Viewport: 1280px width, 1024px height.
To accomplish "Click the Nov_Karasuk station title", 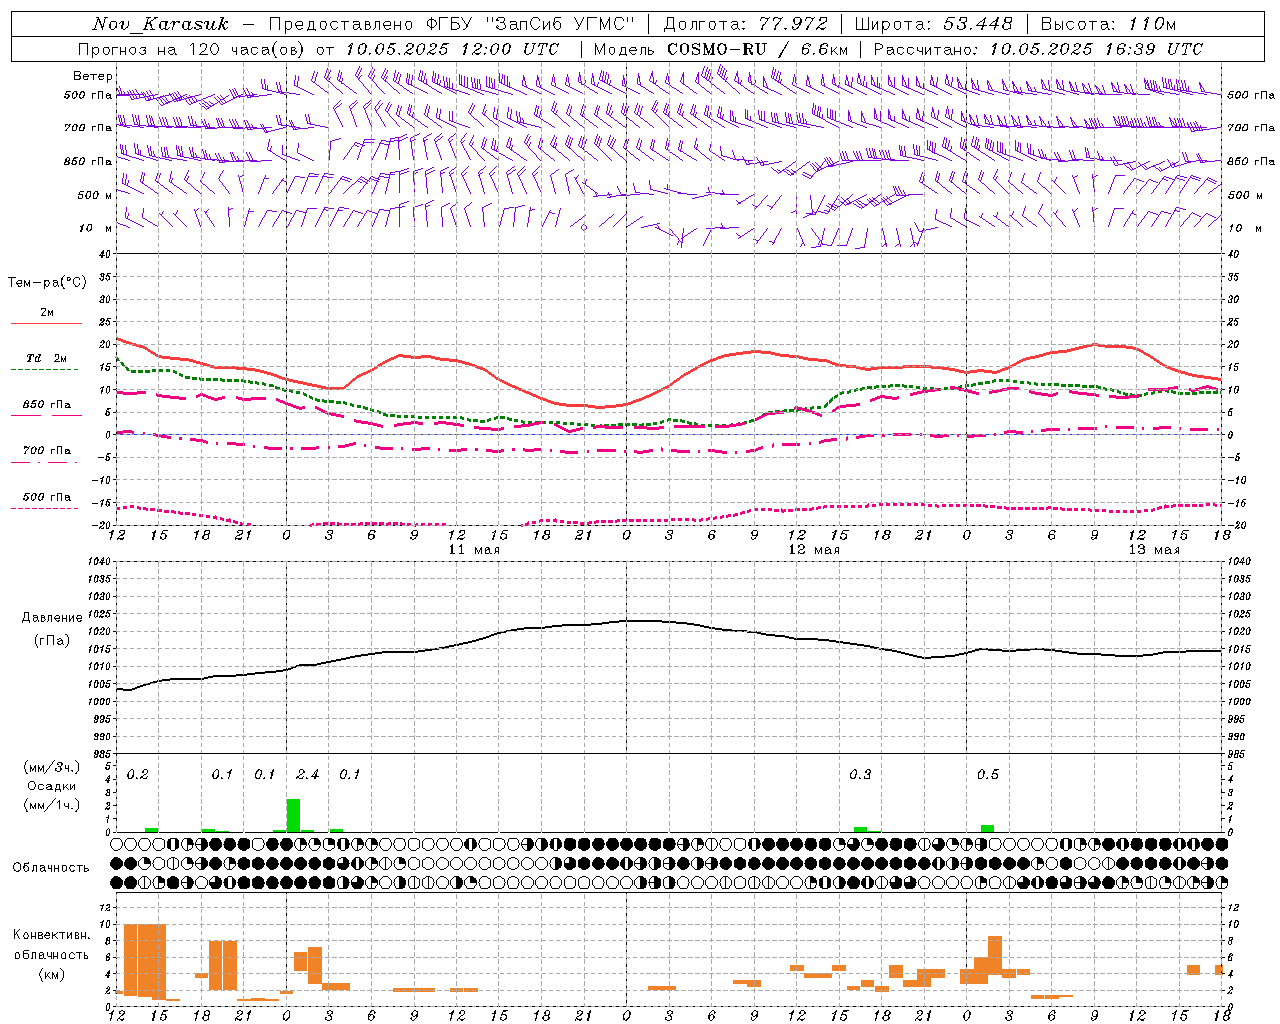I will (160, 24).
